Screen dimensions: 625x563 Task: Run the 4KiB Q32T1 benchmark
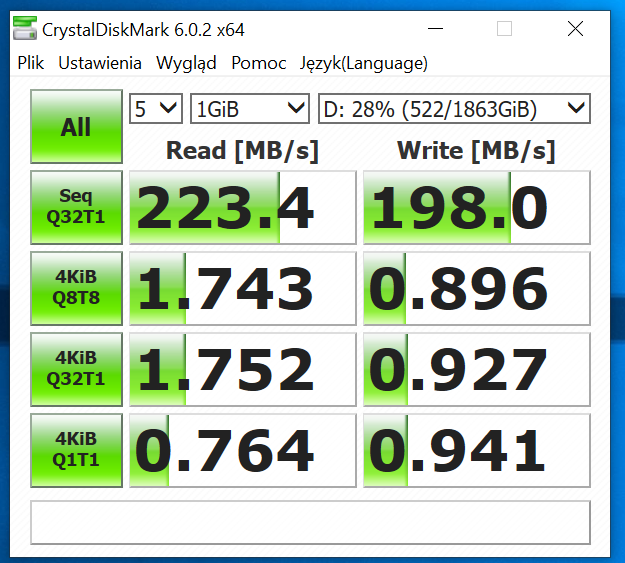76,369
